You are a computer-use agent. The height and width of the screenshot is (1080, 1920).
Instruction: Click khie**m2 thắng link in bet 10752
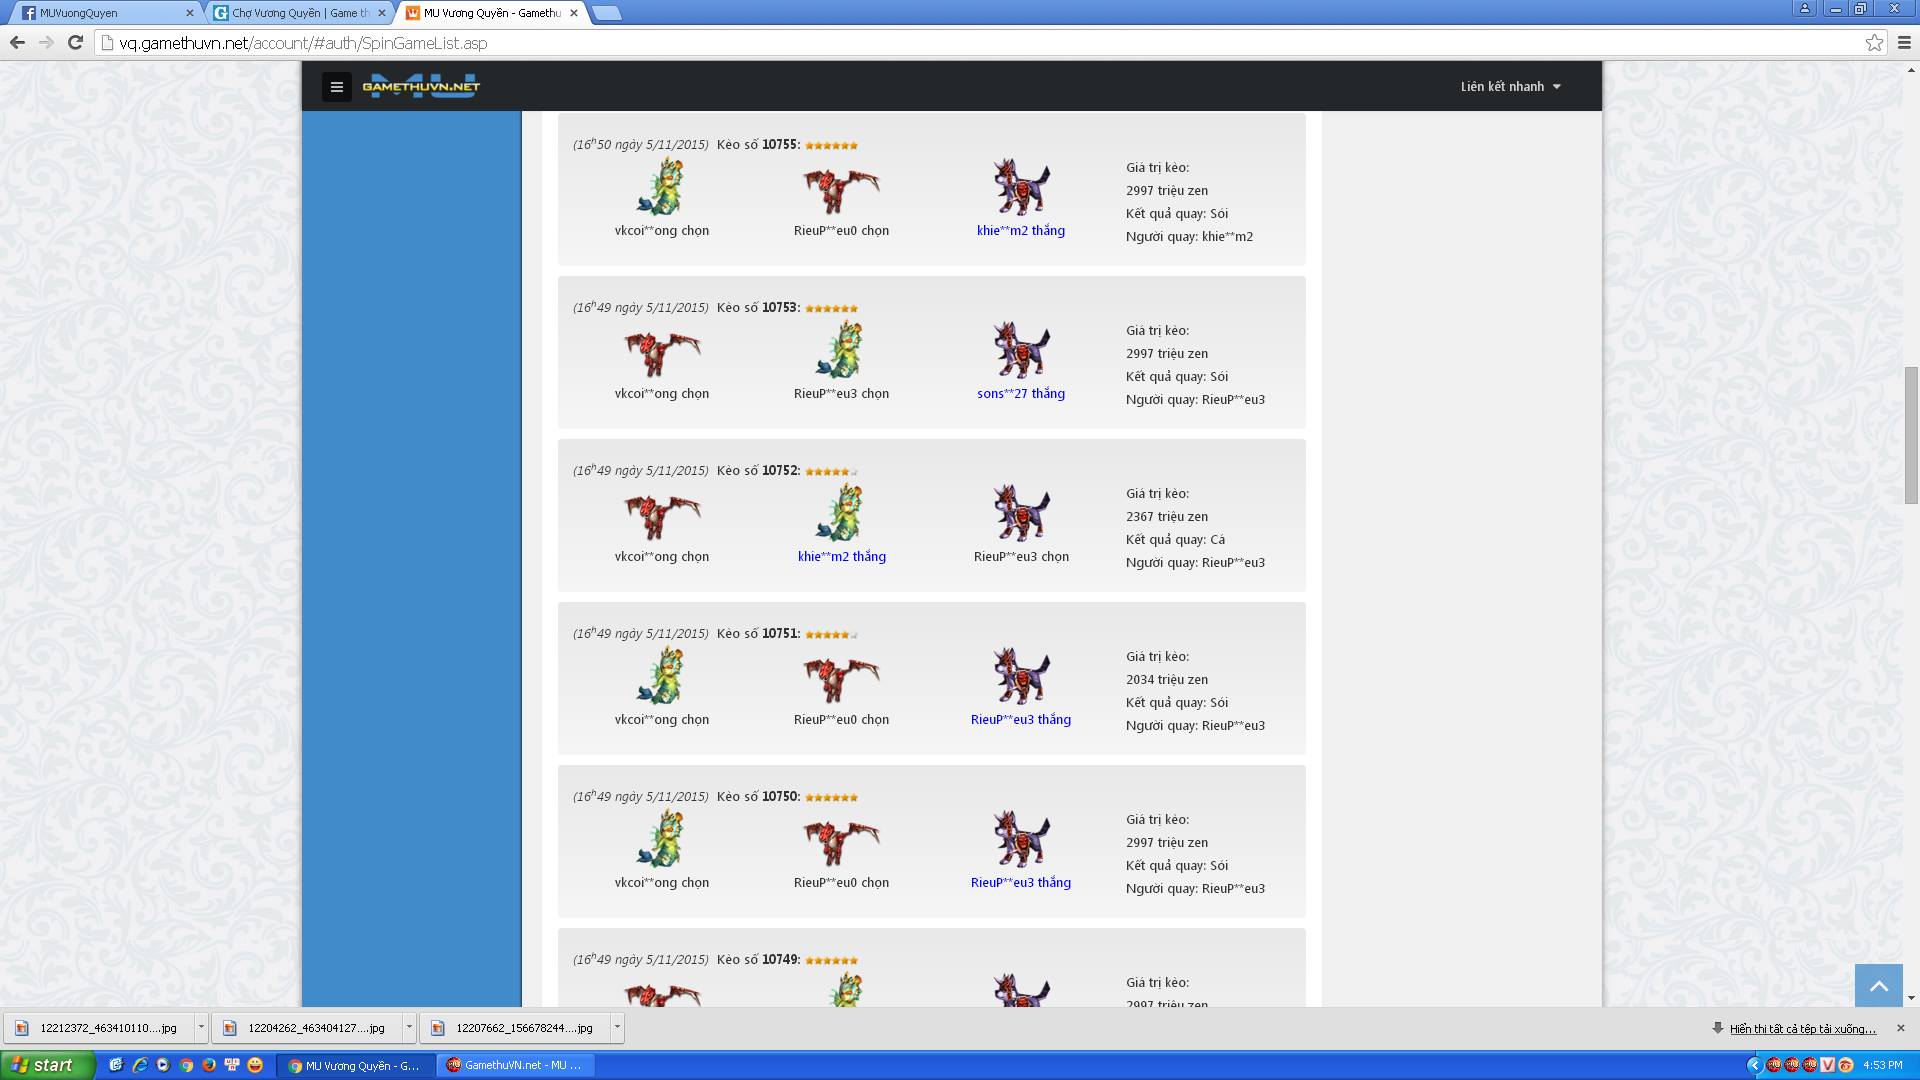click(x=842, y=557)
